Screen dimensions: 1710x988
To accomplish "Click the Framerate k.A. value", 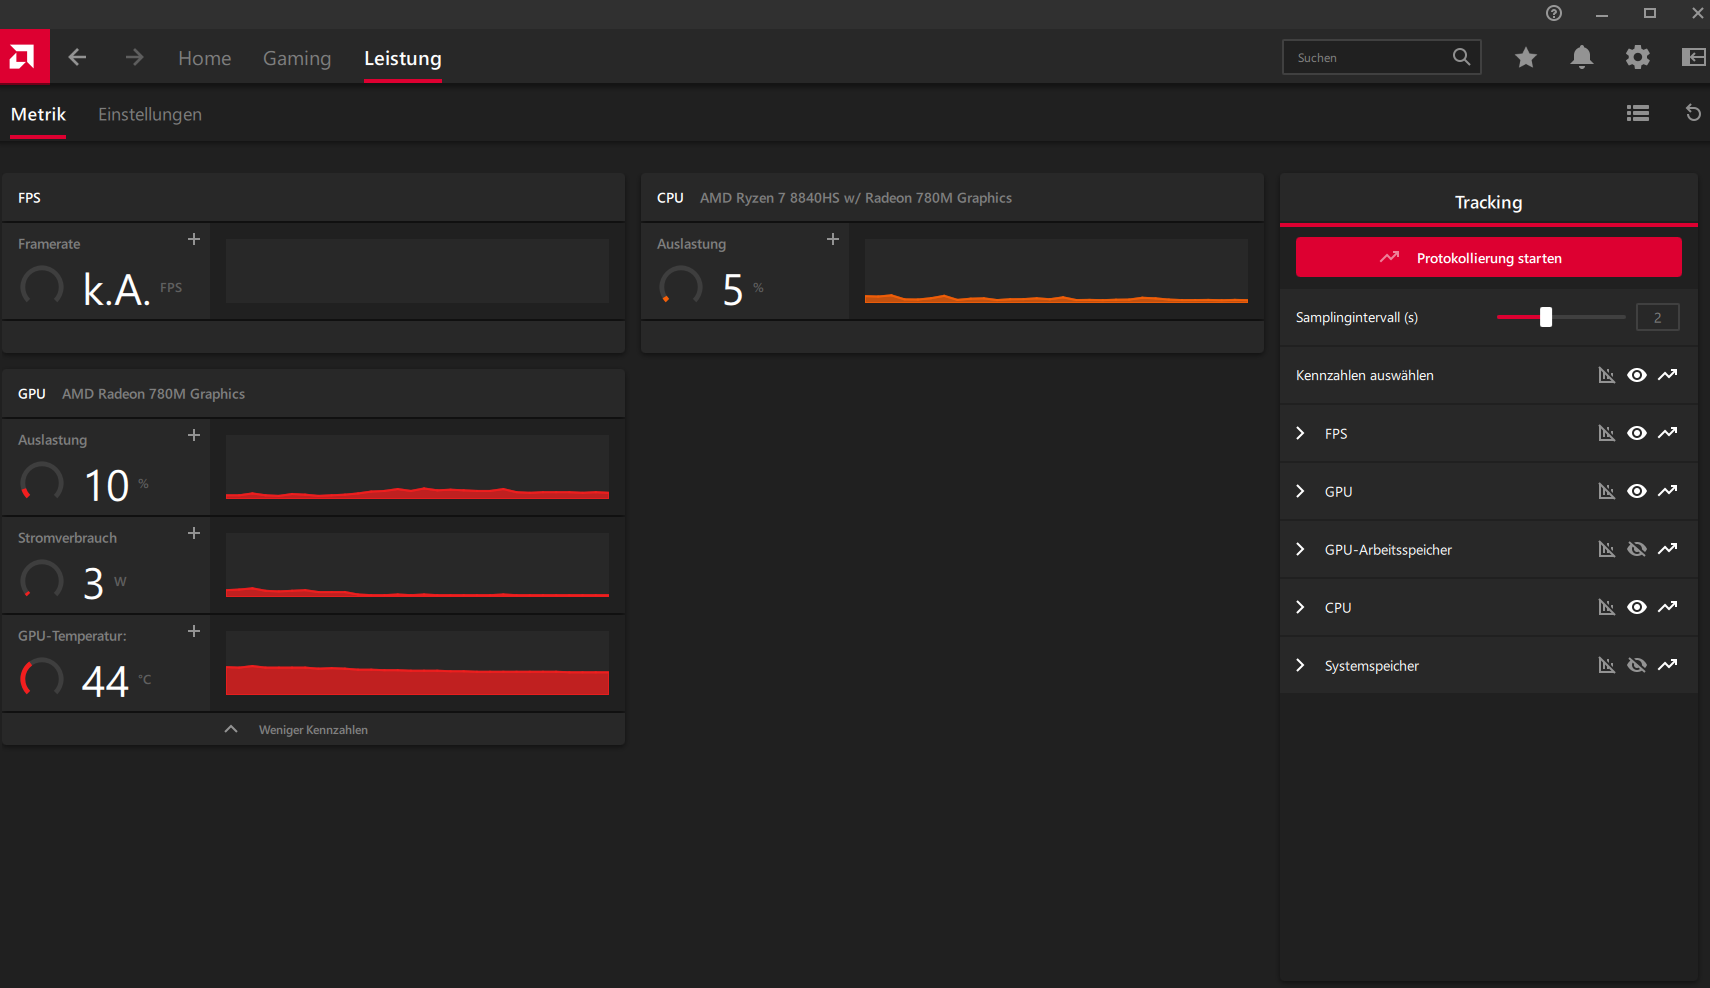I will (117, 289).
